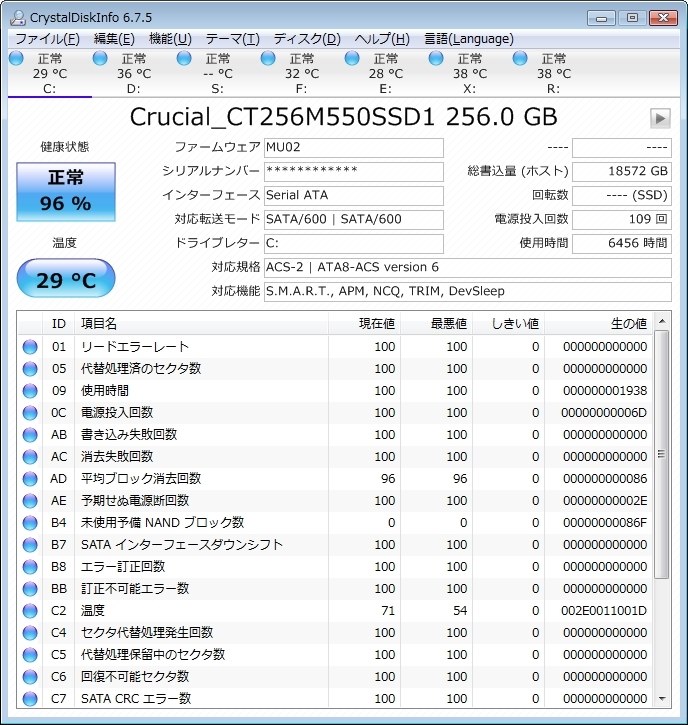Select drive S: status indicator icon
This screenshot has width=688, height=725.
[184, 59]
